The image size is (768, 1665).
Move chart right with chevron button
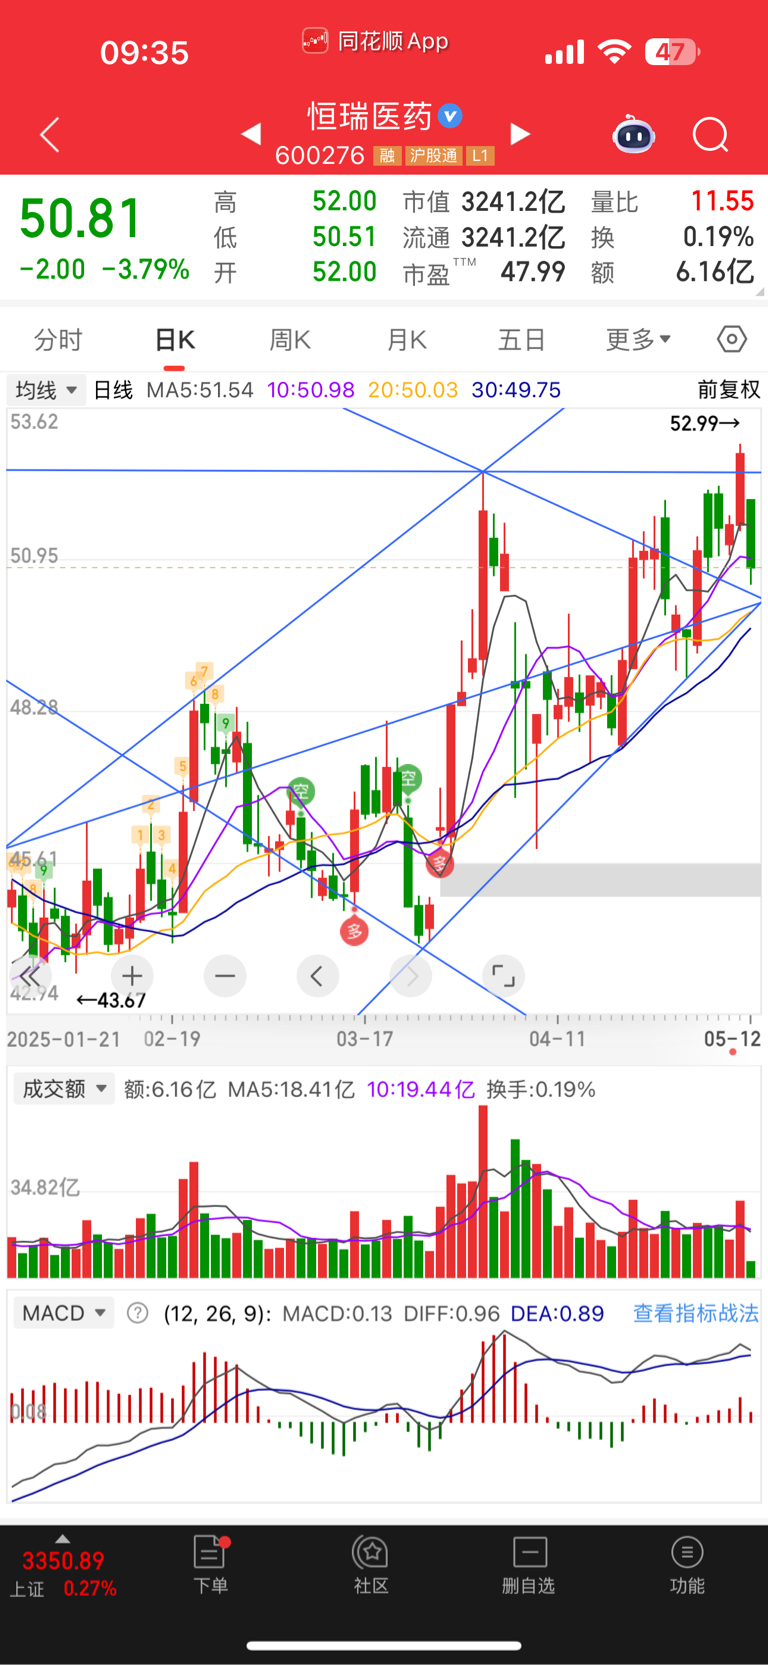[410, 976]
